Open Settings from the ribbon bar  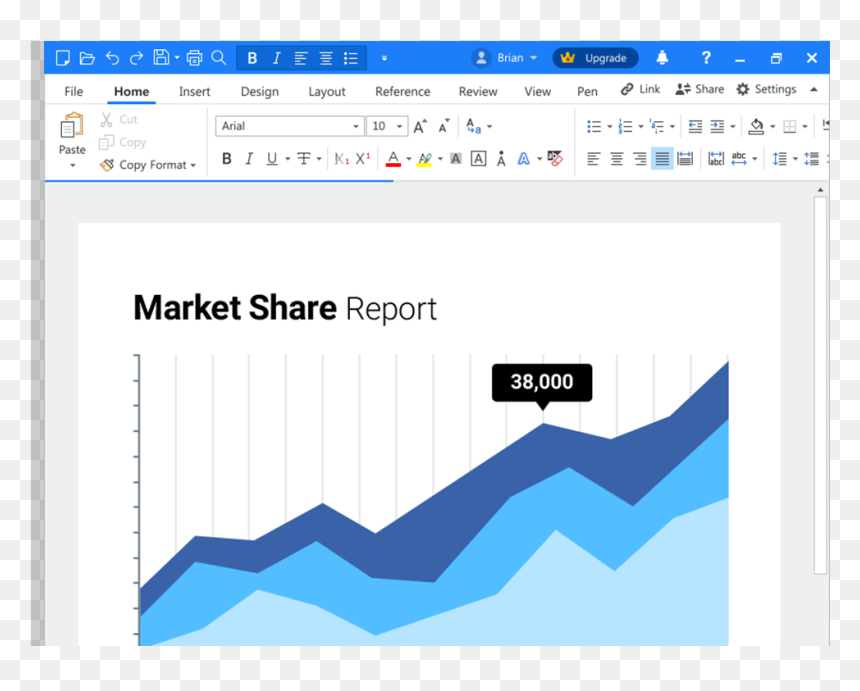(x=766, y=89)
